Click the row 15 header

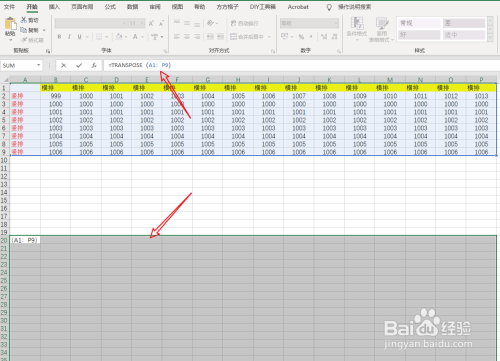pyautogui.click(x=4, y=200)
